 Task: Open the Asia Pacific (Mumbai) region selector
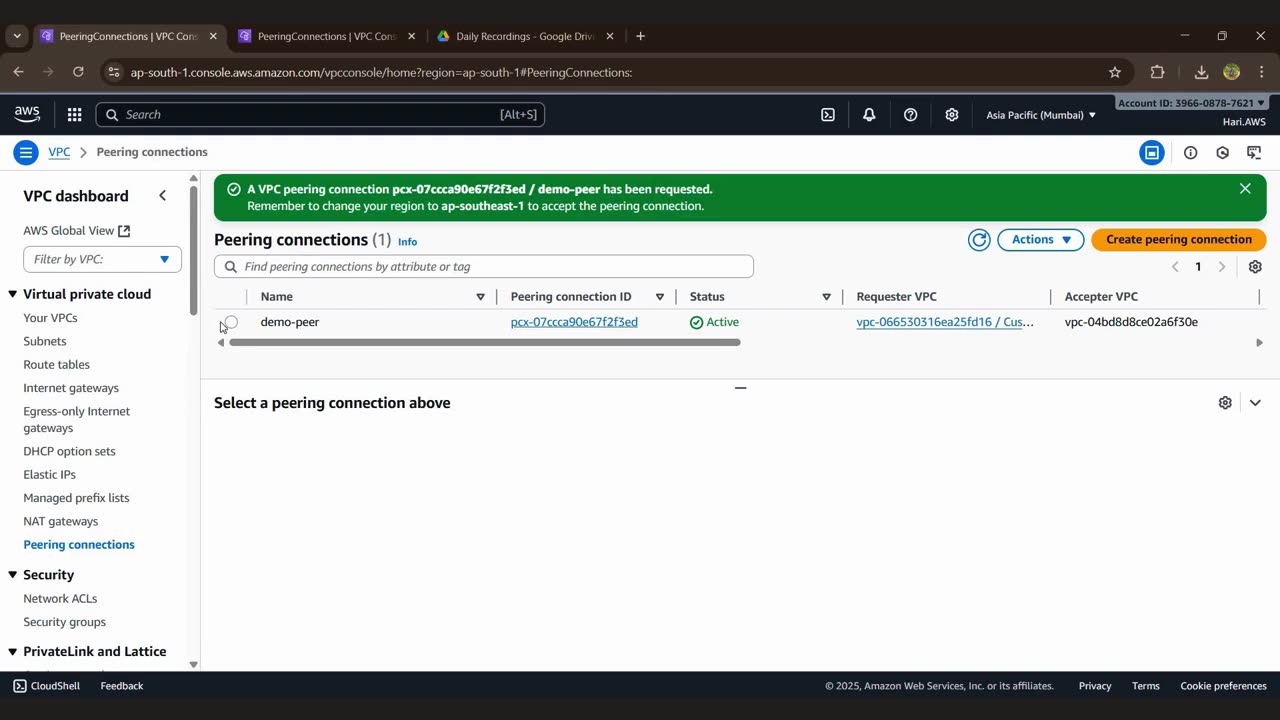pyautogui.click(x=1041, y=115)
